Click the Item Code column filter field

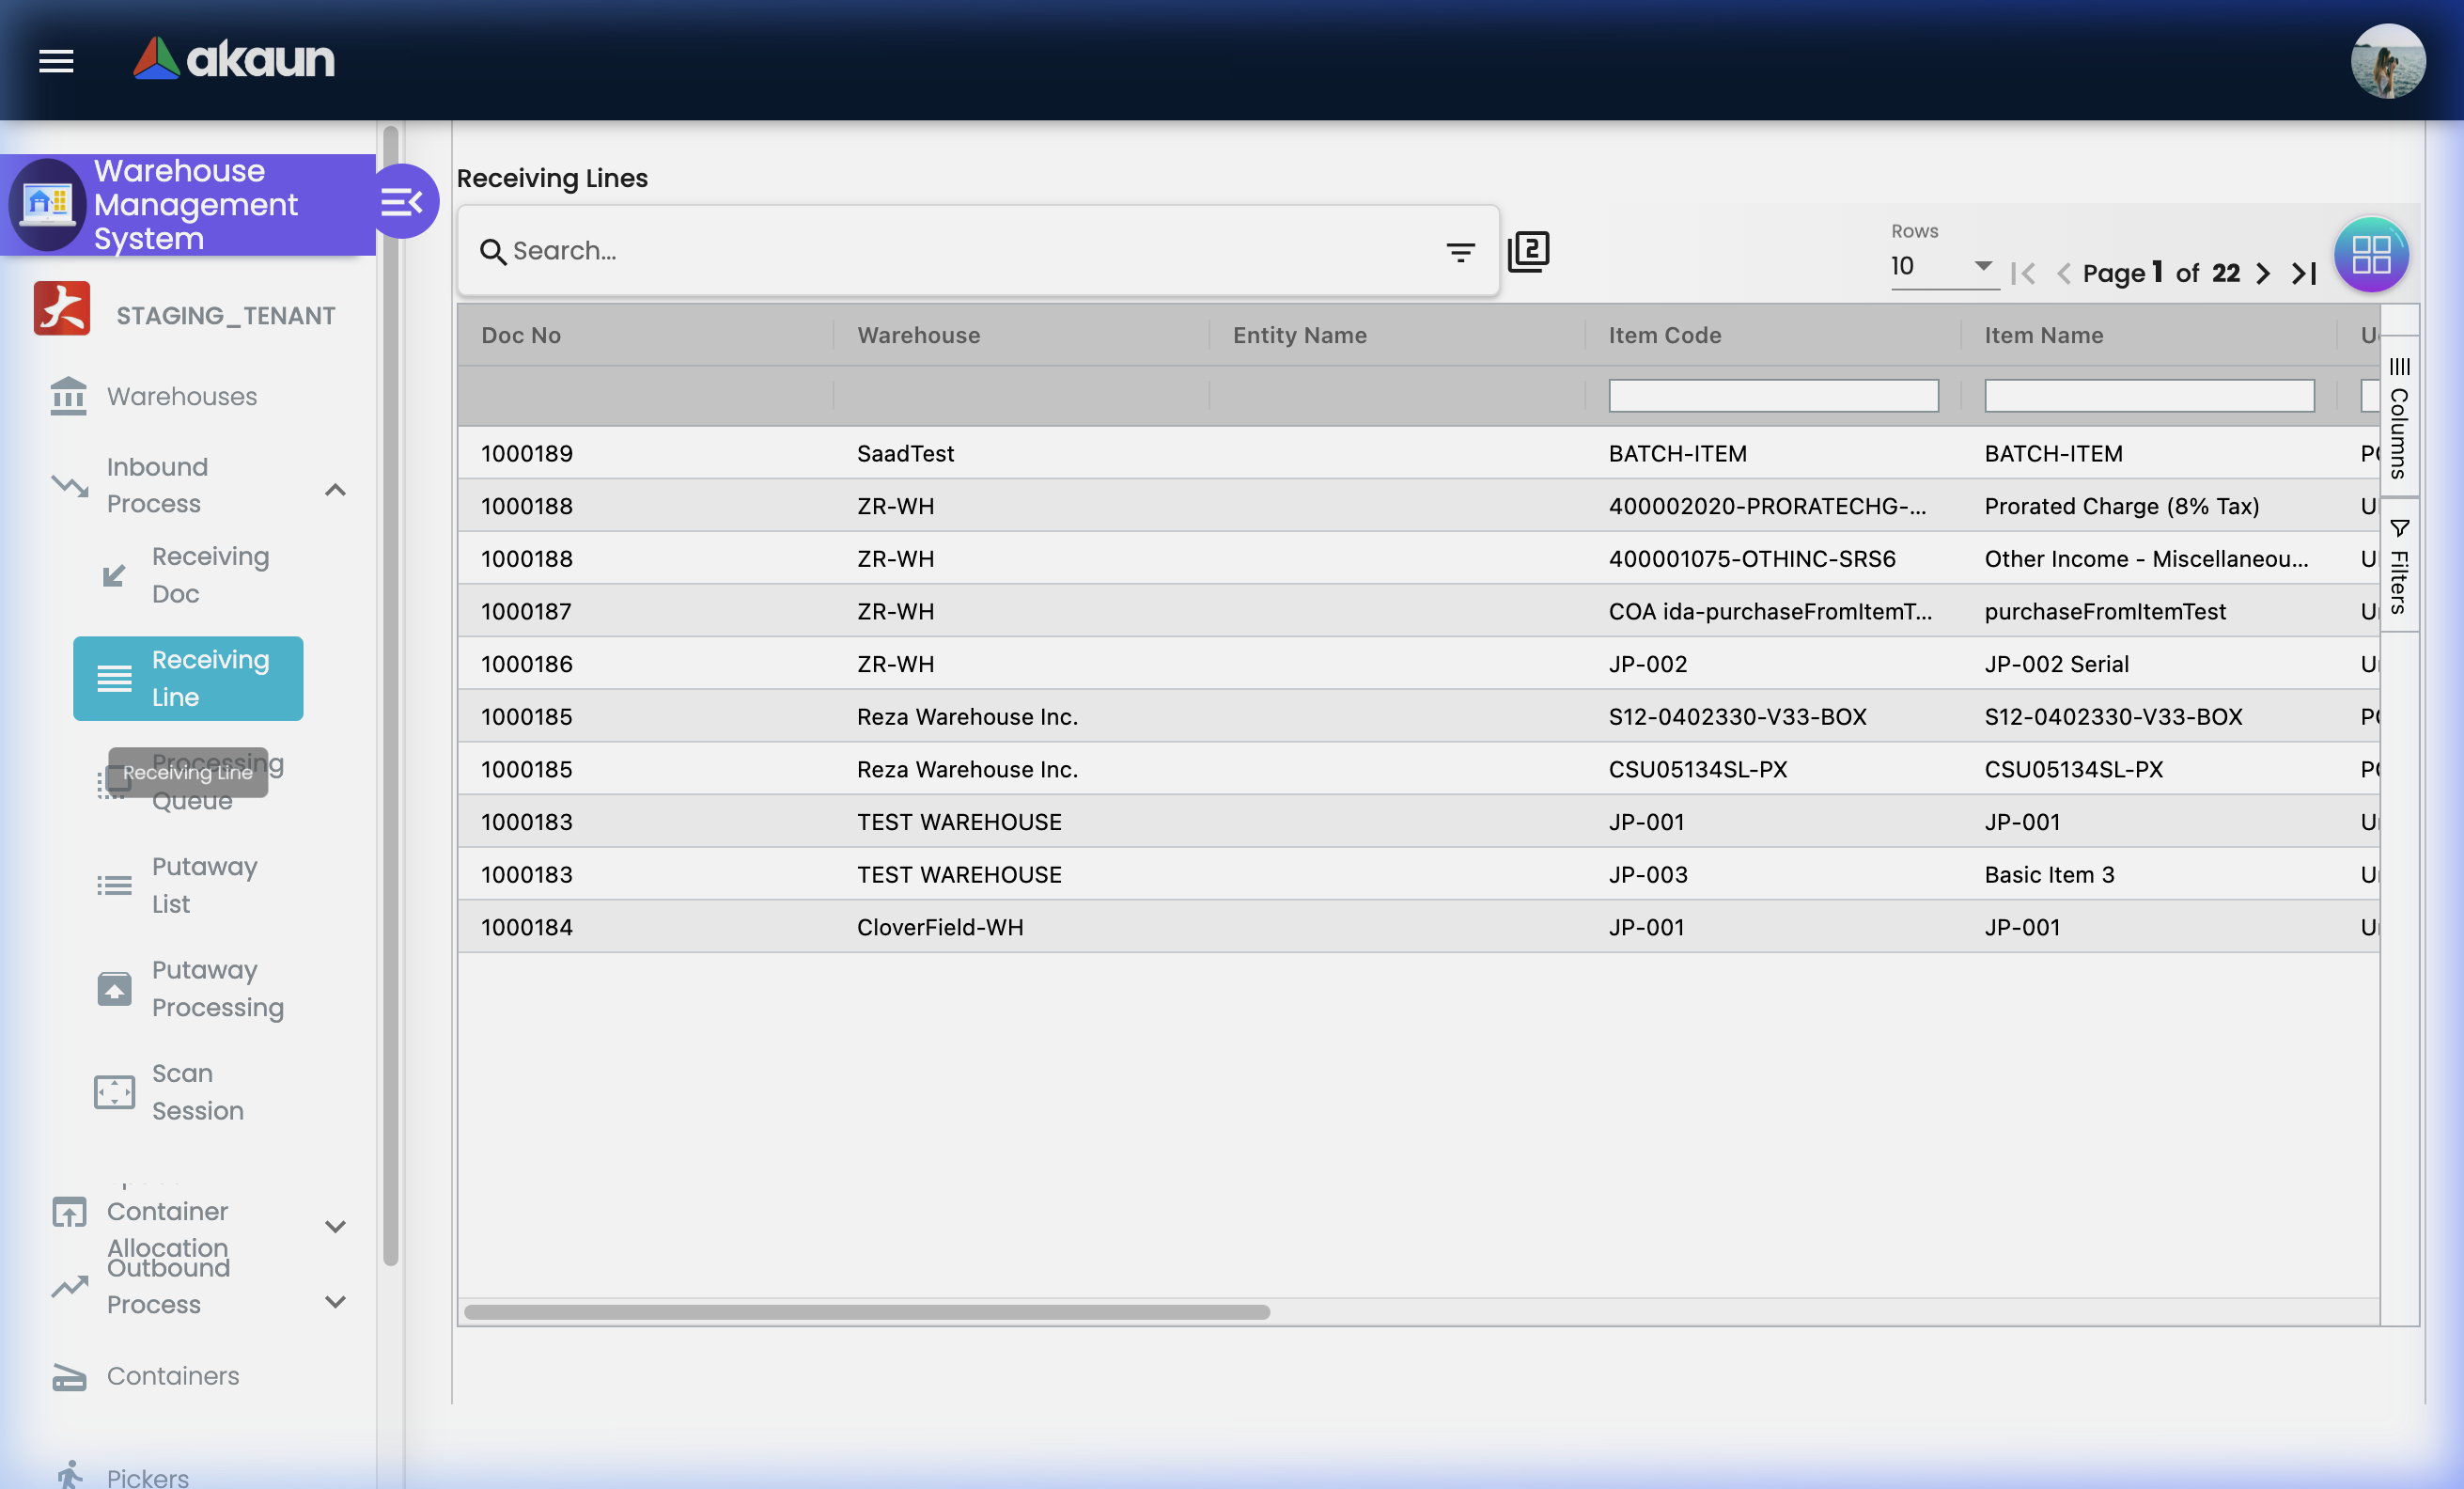pyautogui.click(x=1772, y=396)
